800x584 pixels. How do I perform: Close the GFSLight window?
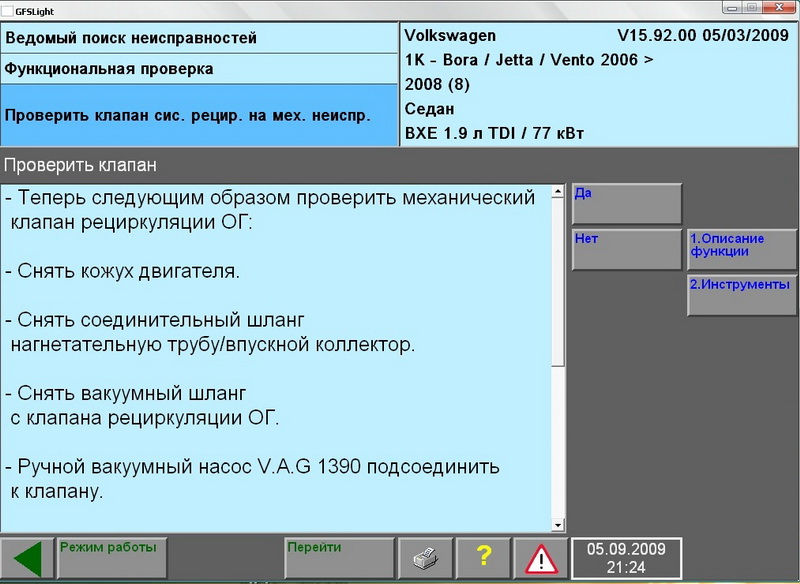click(x=780, y=8)
